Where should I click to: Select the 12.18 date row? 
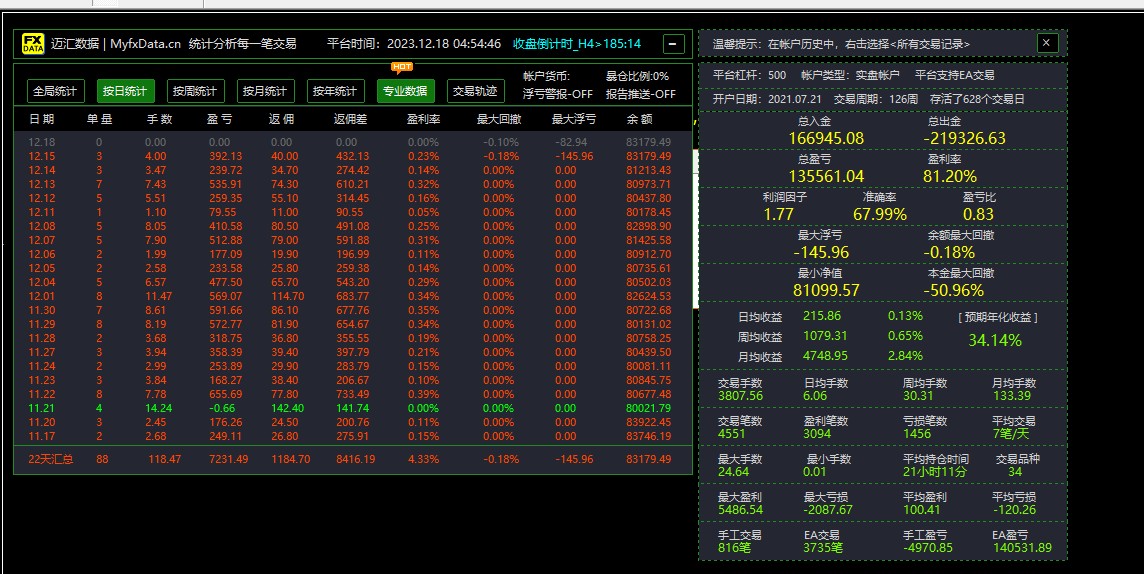[352, 142]
